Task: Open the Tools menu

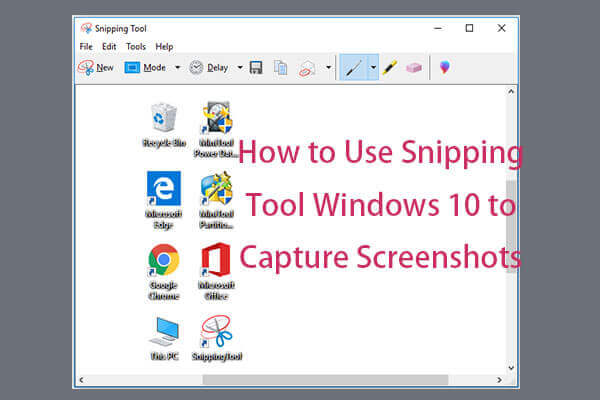Action: coord(136,47)
